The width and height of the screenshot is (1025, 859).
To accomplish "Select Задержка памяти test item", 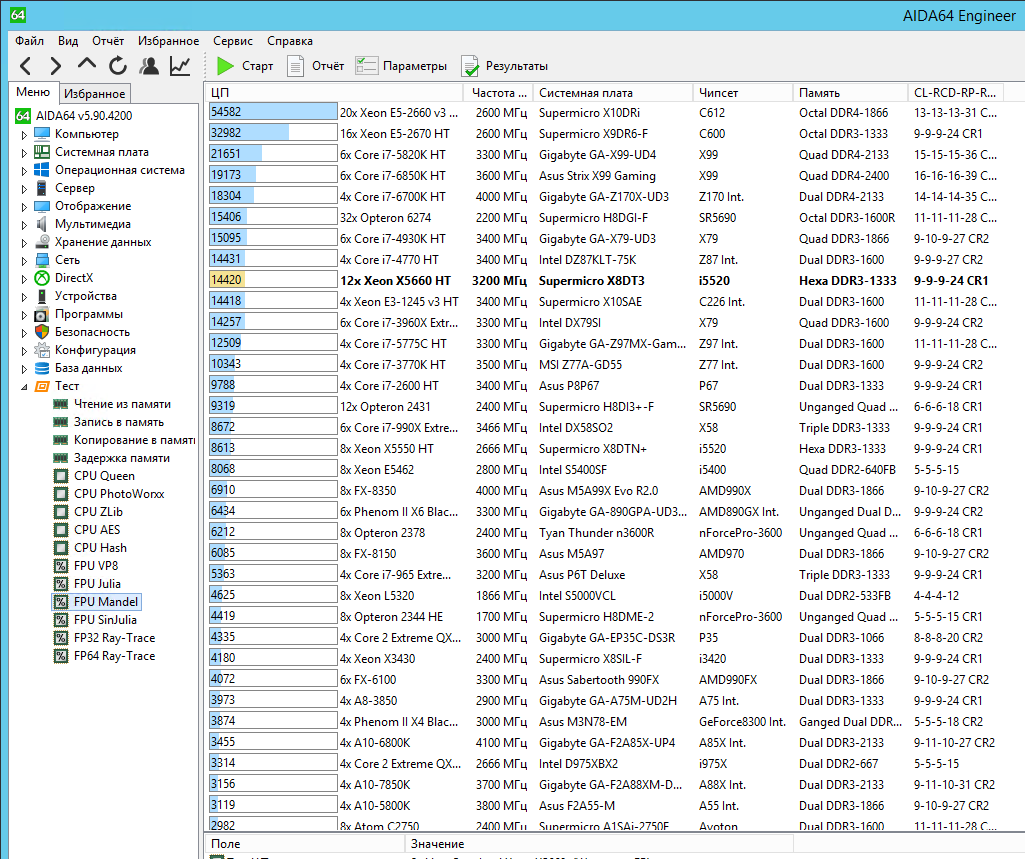I will (122, 458).
